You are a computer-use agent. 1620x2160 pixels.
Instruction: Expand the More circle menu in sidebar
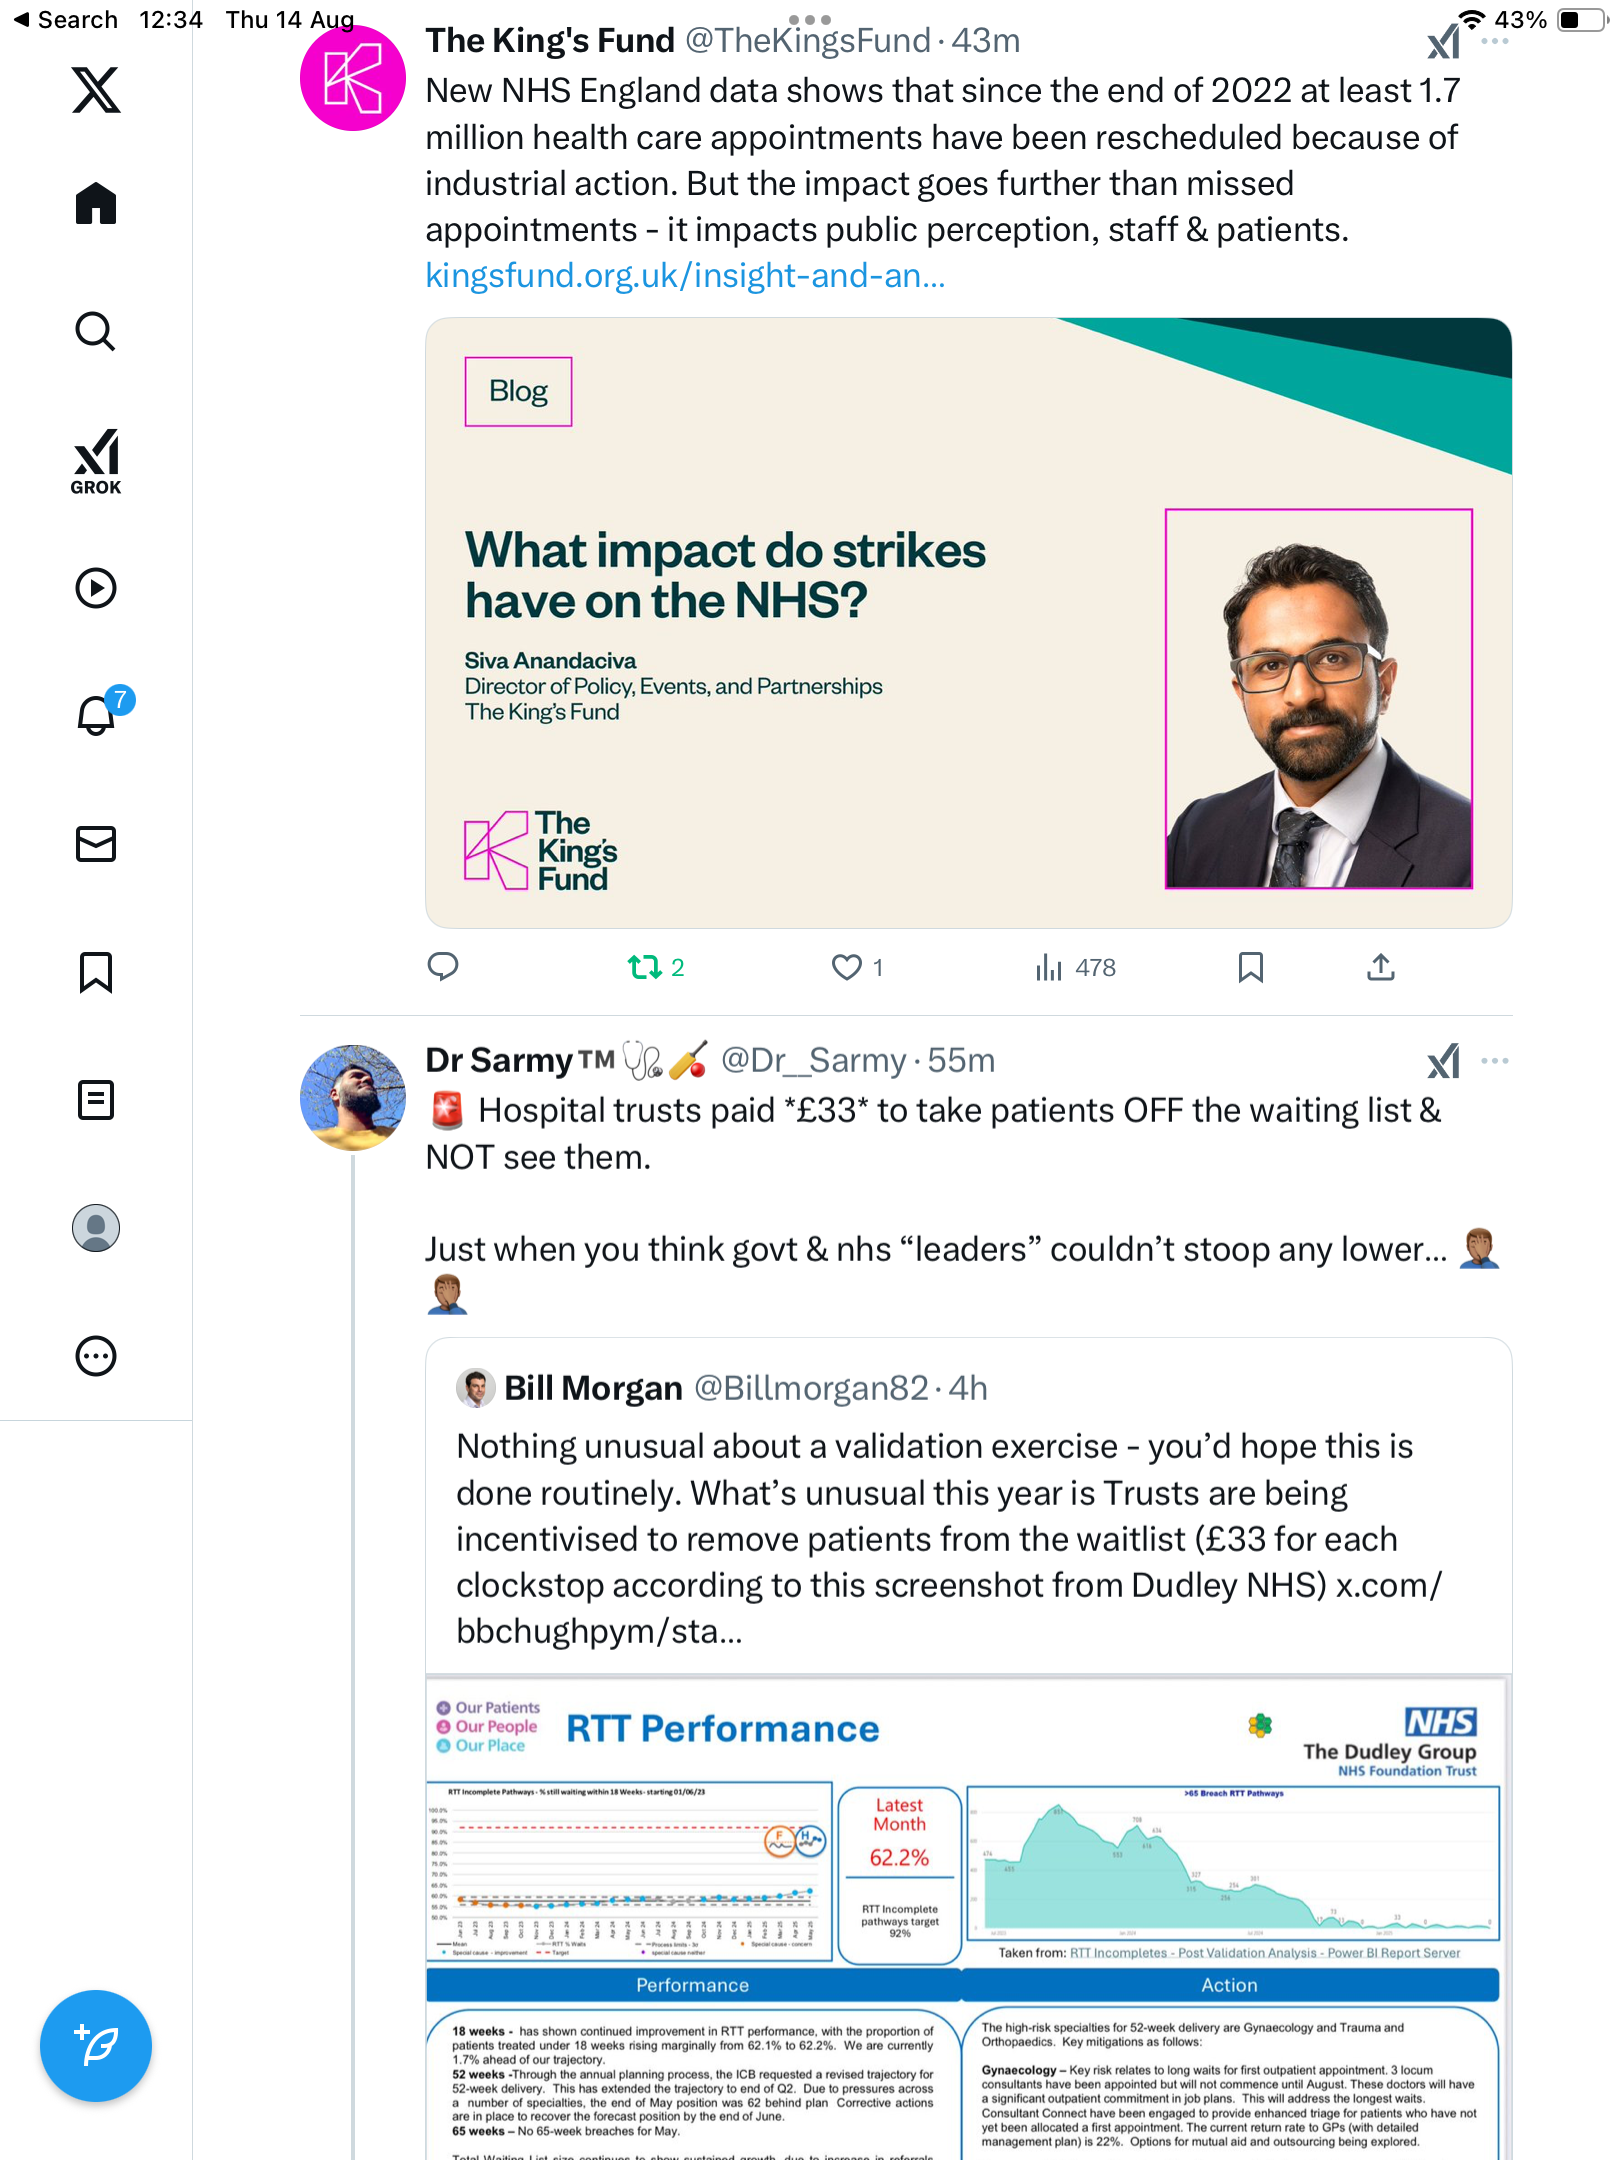pyautogui.click(x=96, y=1356)
